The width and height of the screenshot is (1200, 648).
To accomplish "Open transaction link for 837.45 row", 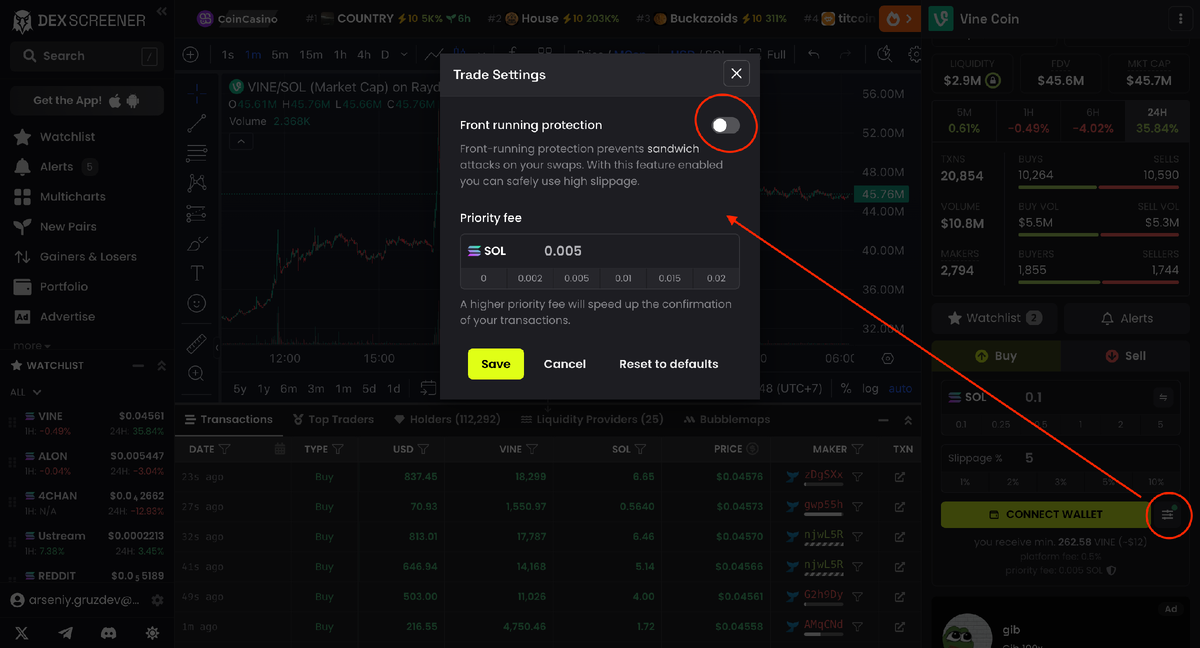I will click(x=900, y=477).
